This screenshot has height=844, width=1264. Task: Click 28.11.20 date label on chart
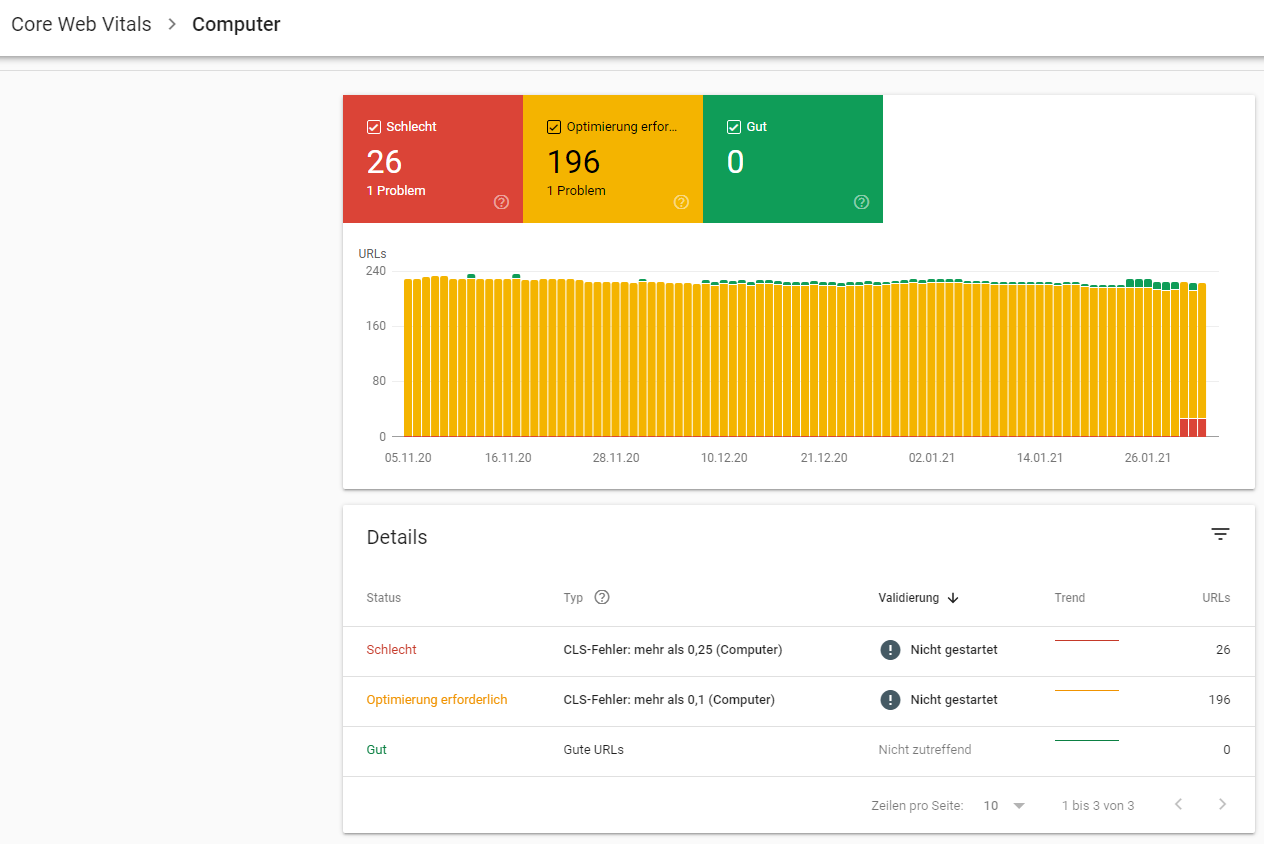pos(616,458)
